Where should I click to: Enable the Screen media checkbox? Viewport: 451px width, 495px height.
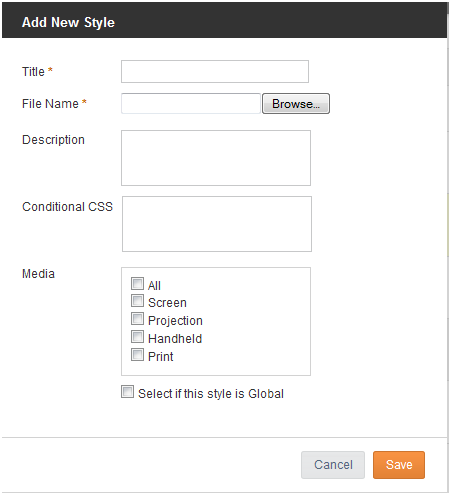[137, 301]
